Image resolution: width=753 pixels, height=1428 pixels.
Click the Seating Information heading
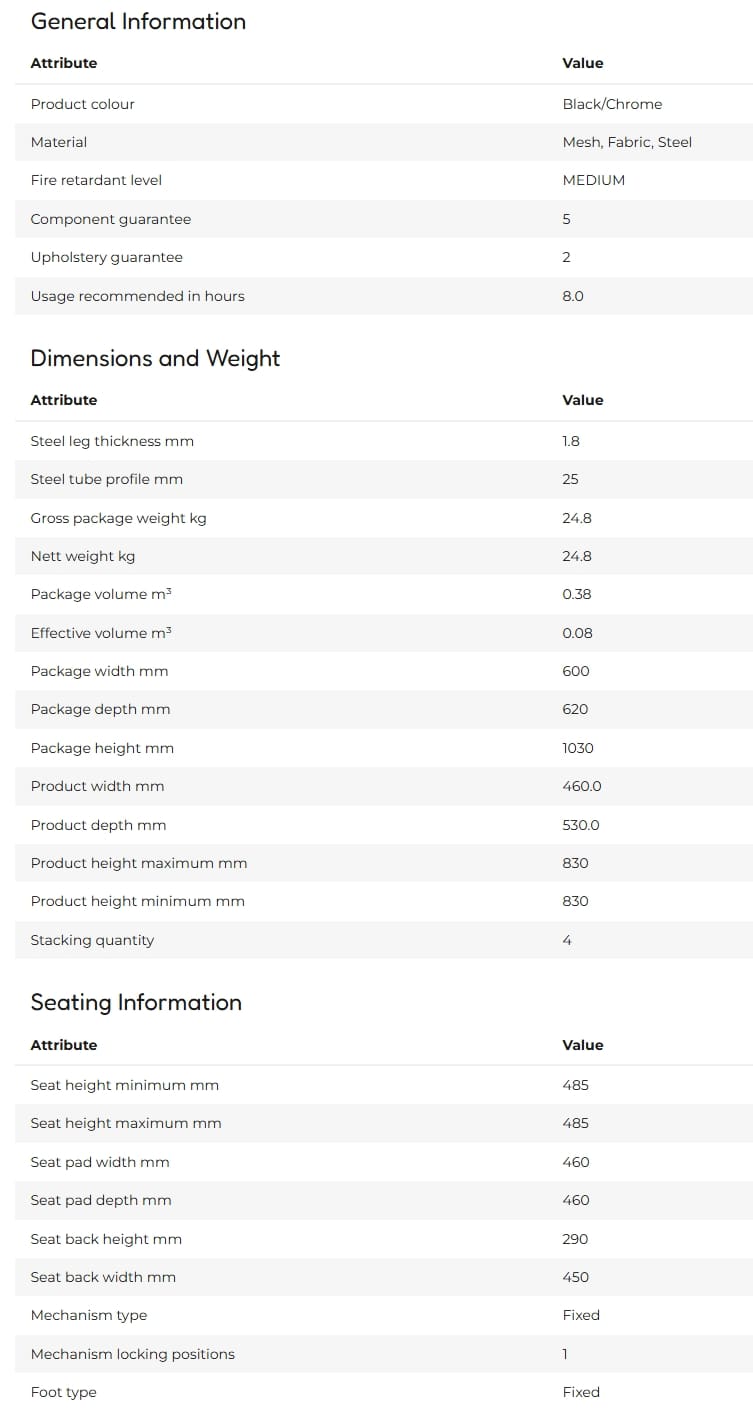[136, 1002]
